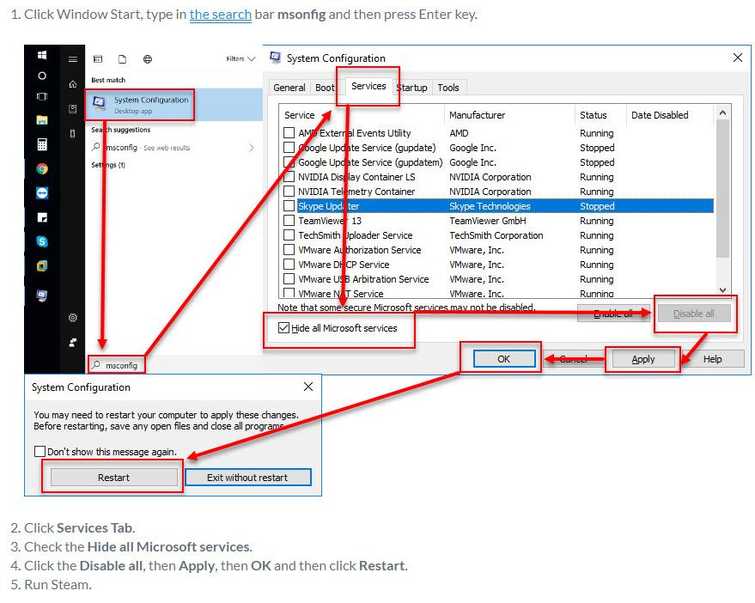
Task: Filter search results by apps icon
Action: click(x=98, y=59)
